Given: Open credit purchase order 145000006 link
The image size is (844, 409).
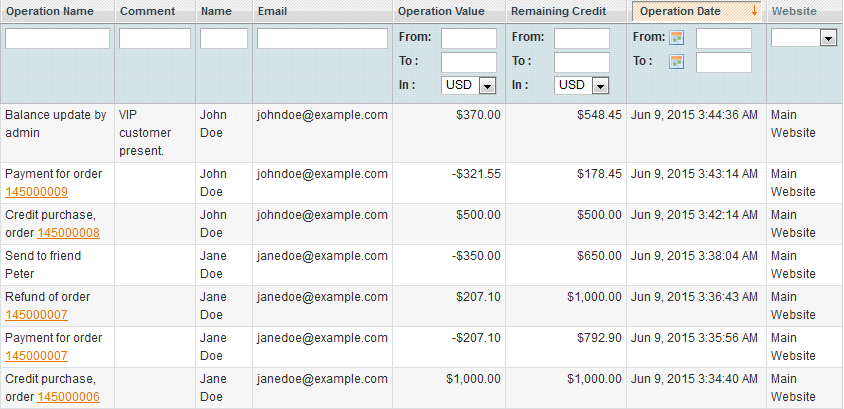Looking at the screenshot, I should point(68,397).
